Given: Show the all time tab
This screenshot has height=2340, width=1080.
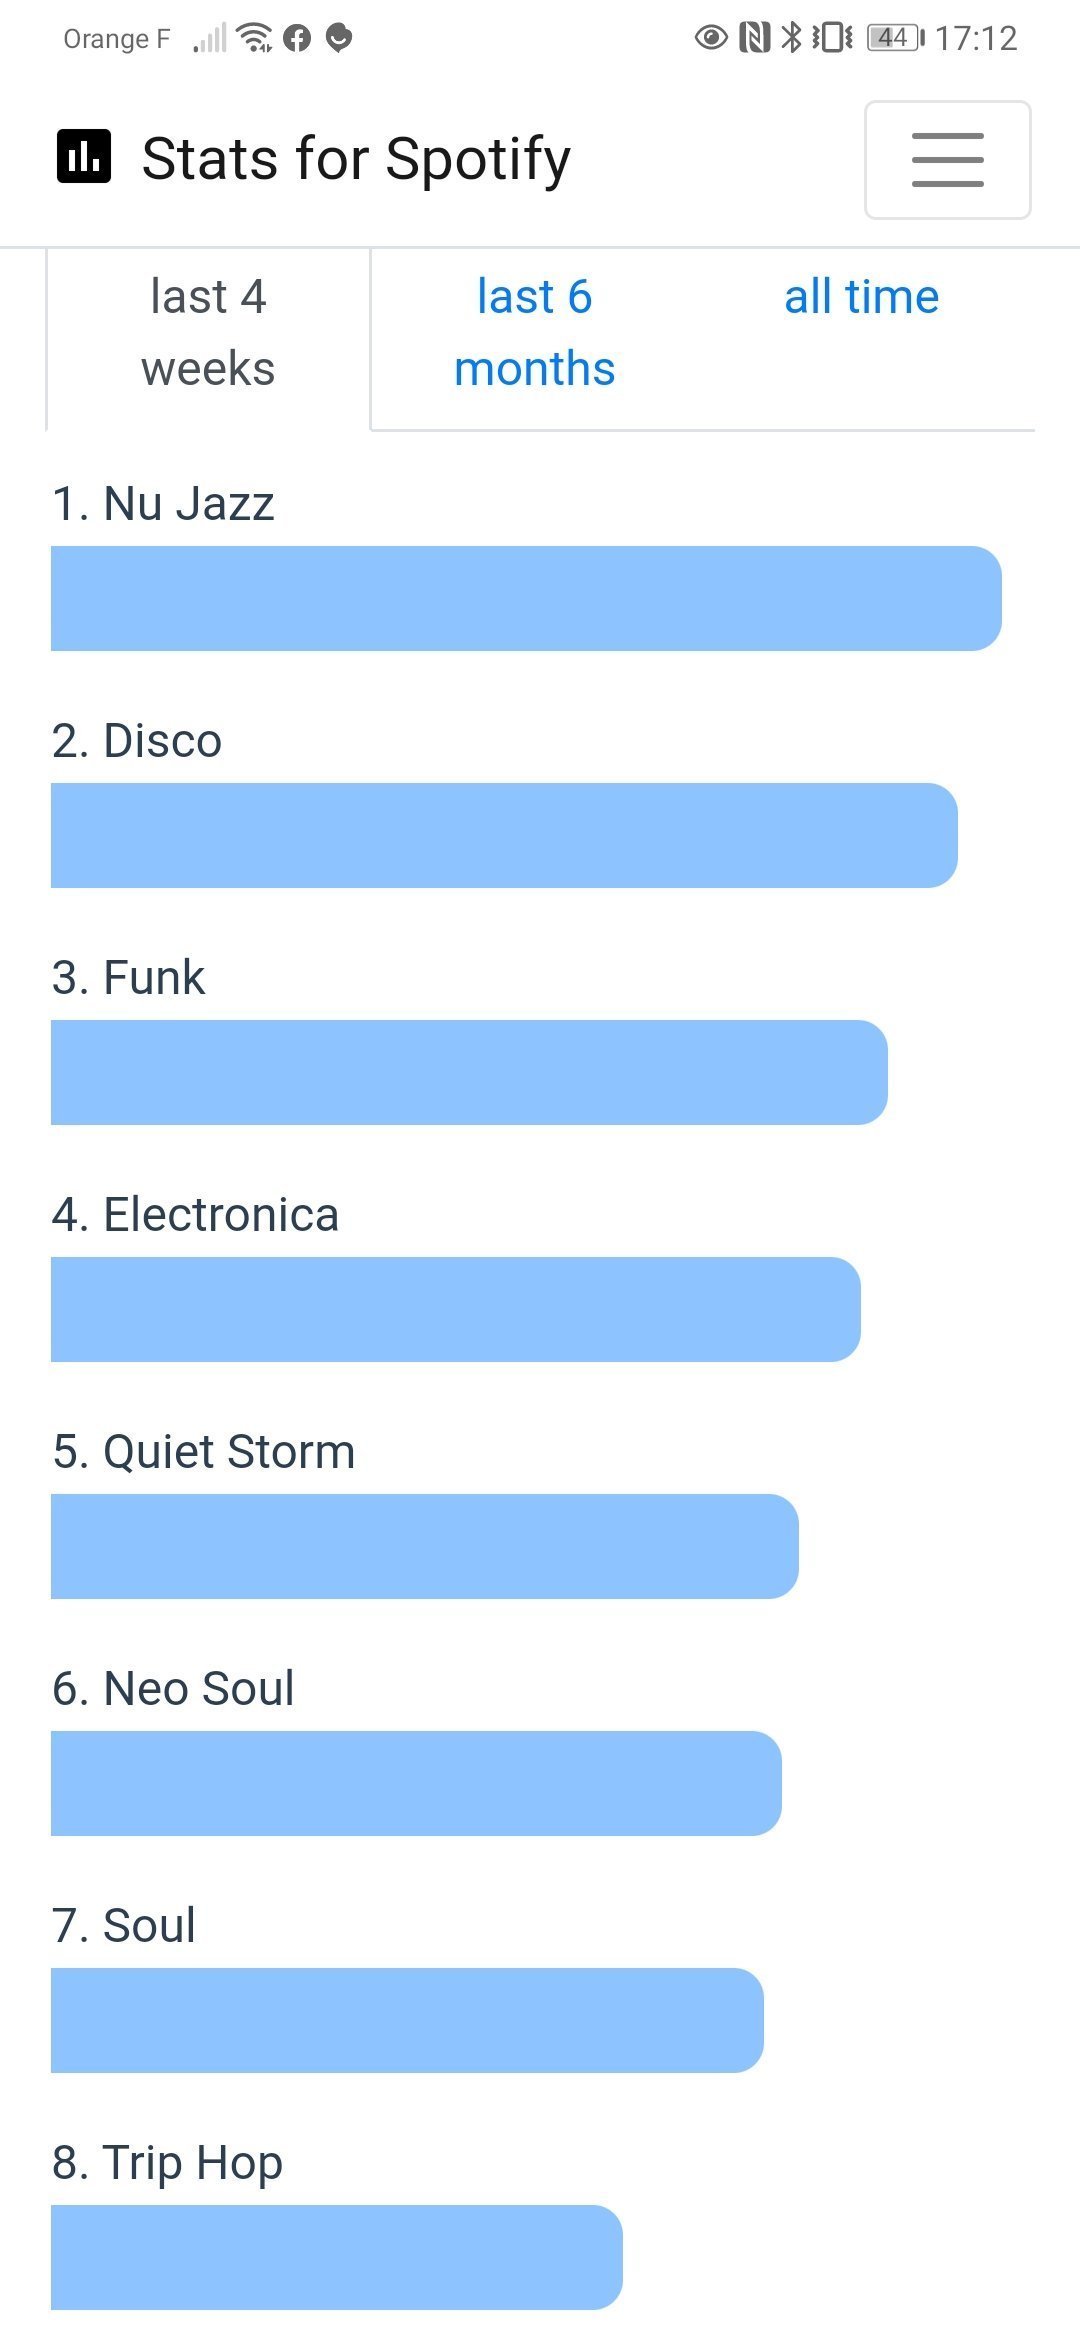Looking at the screenshot, I should [x=861, y=298].
